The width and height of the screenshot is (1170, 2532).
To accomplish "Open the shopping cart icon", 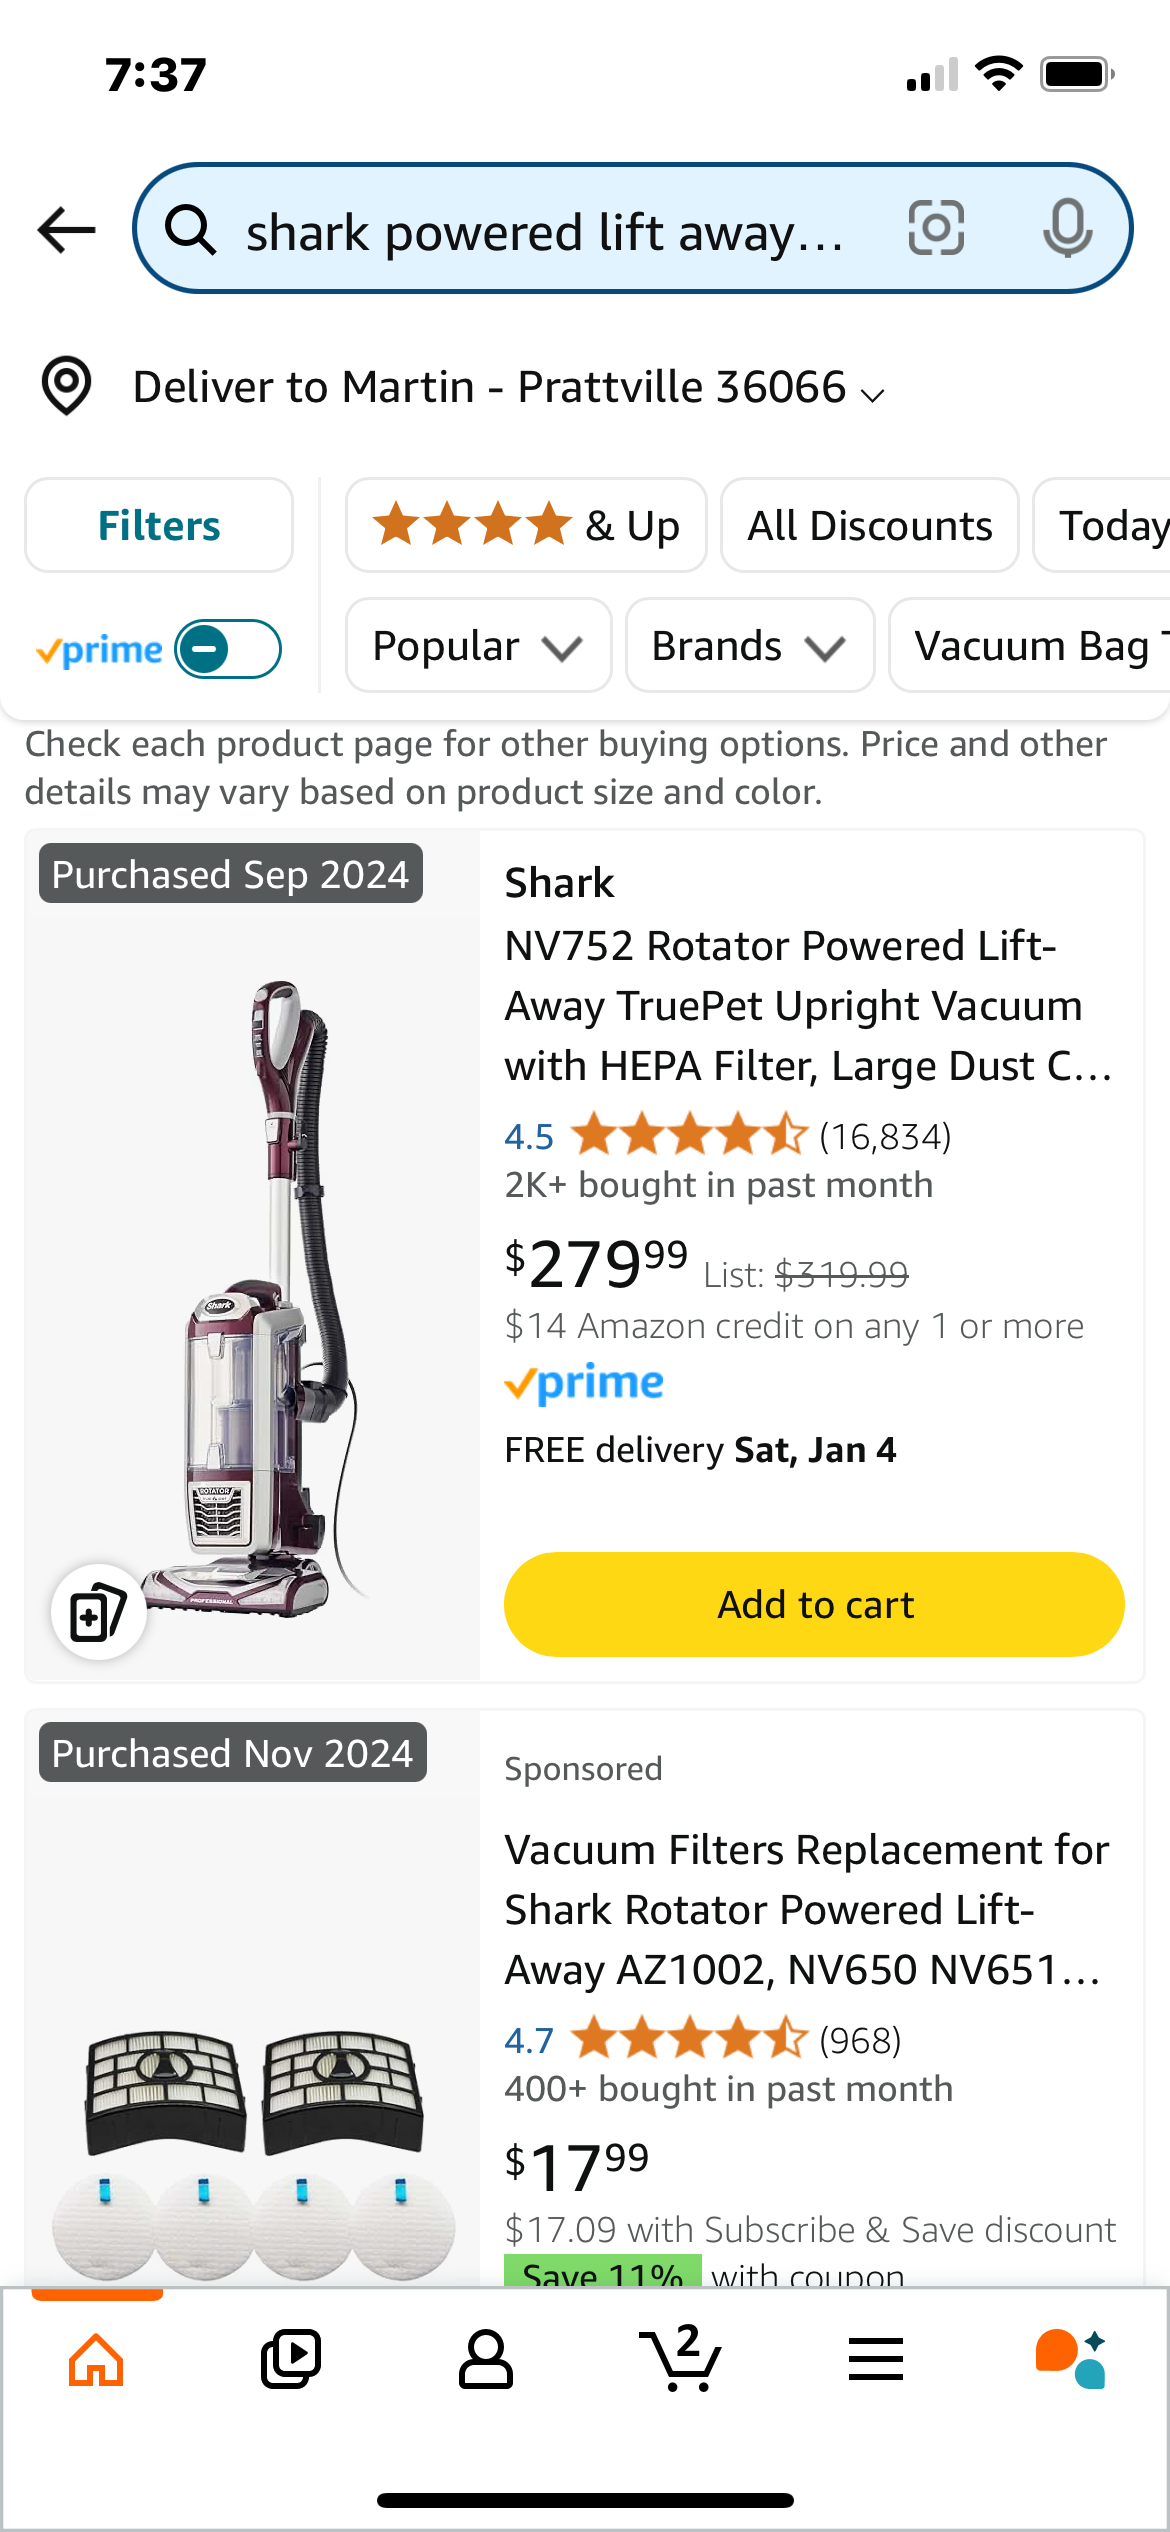I will click(x=681, y=2360).
